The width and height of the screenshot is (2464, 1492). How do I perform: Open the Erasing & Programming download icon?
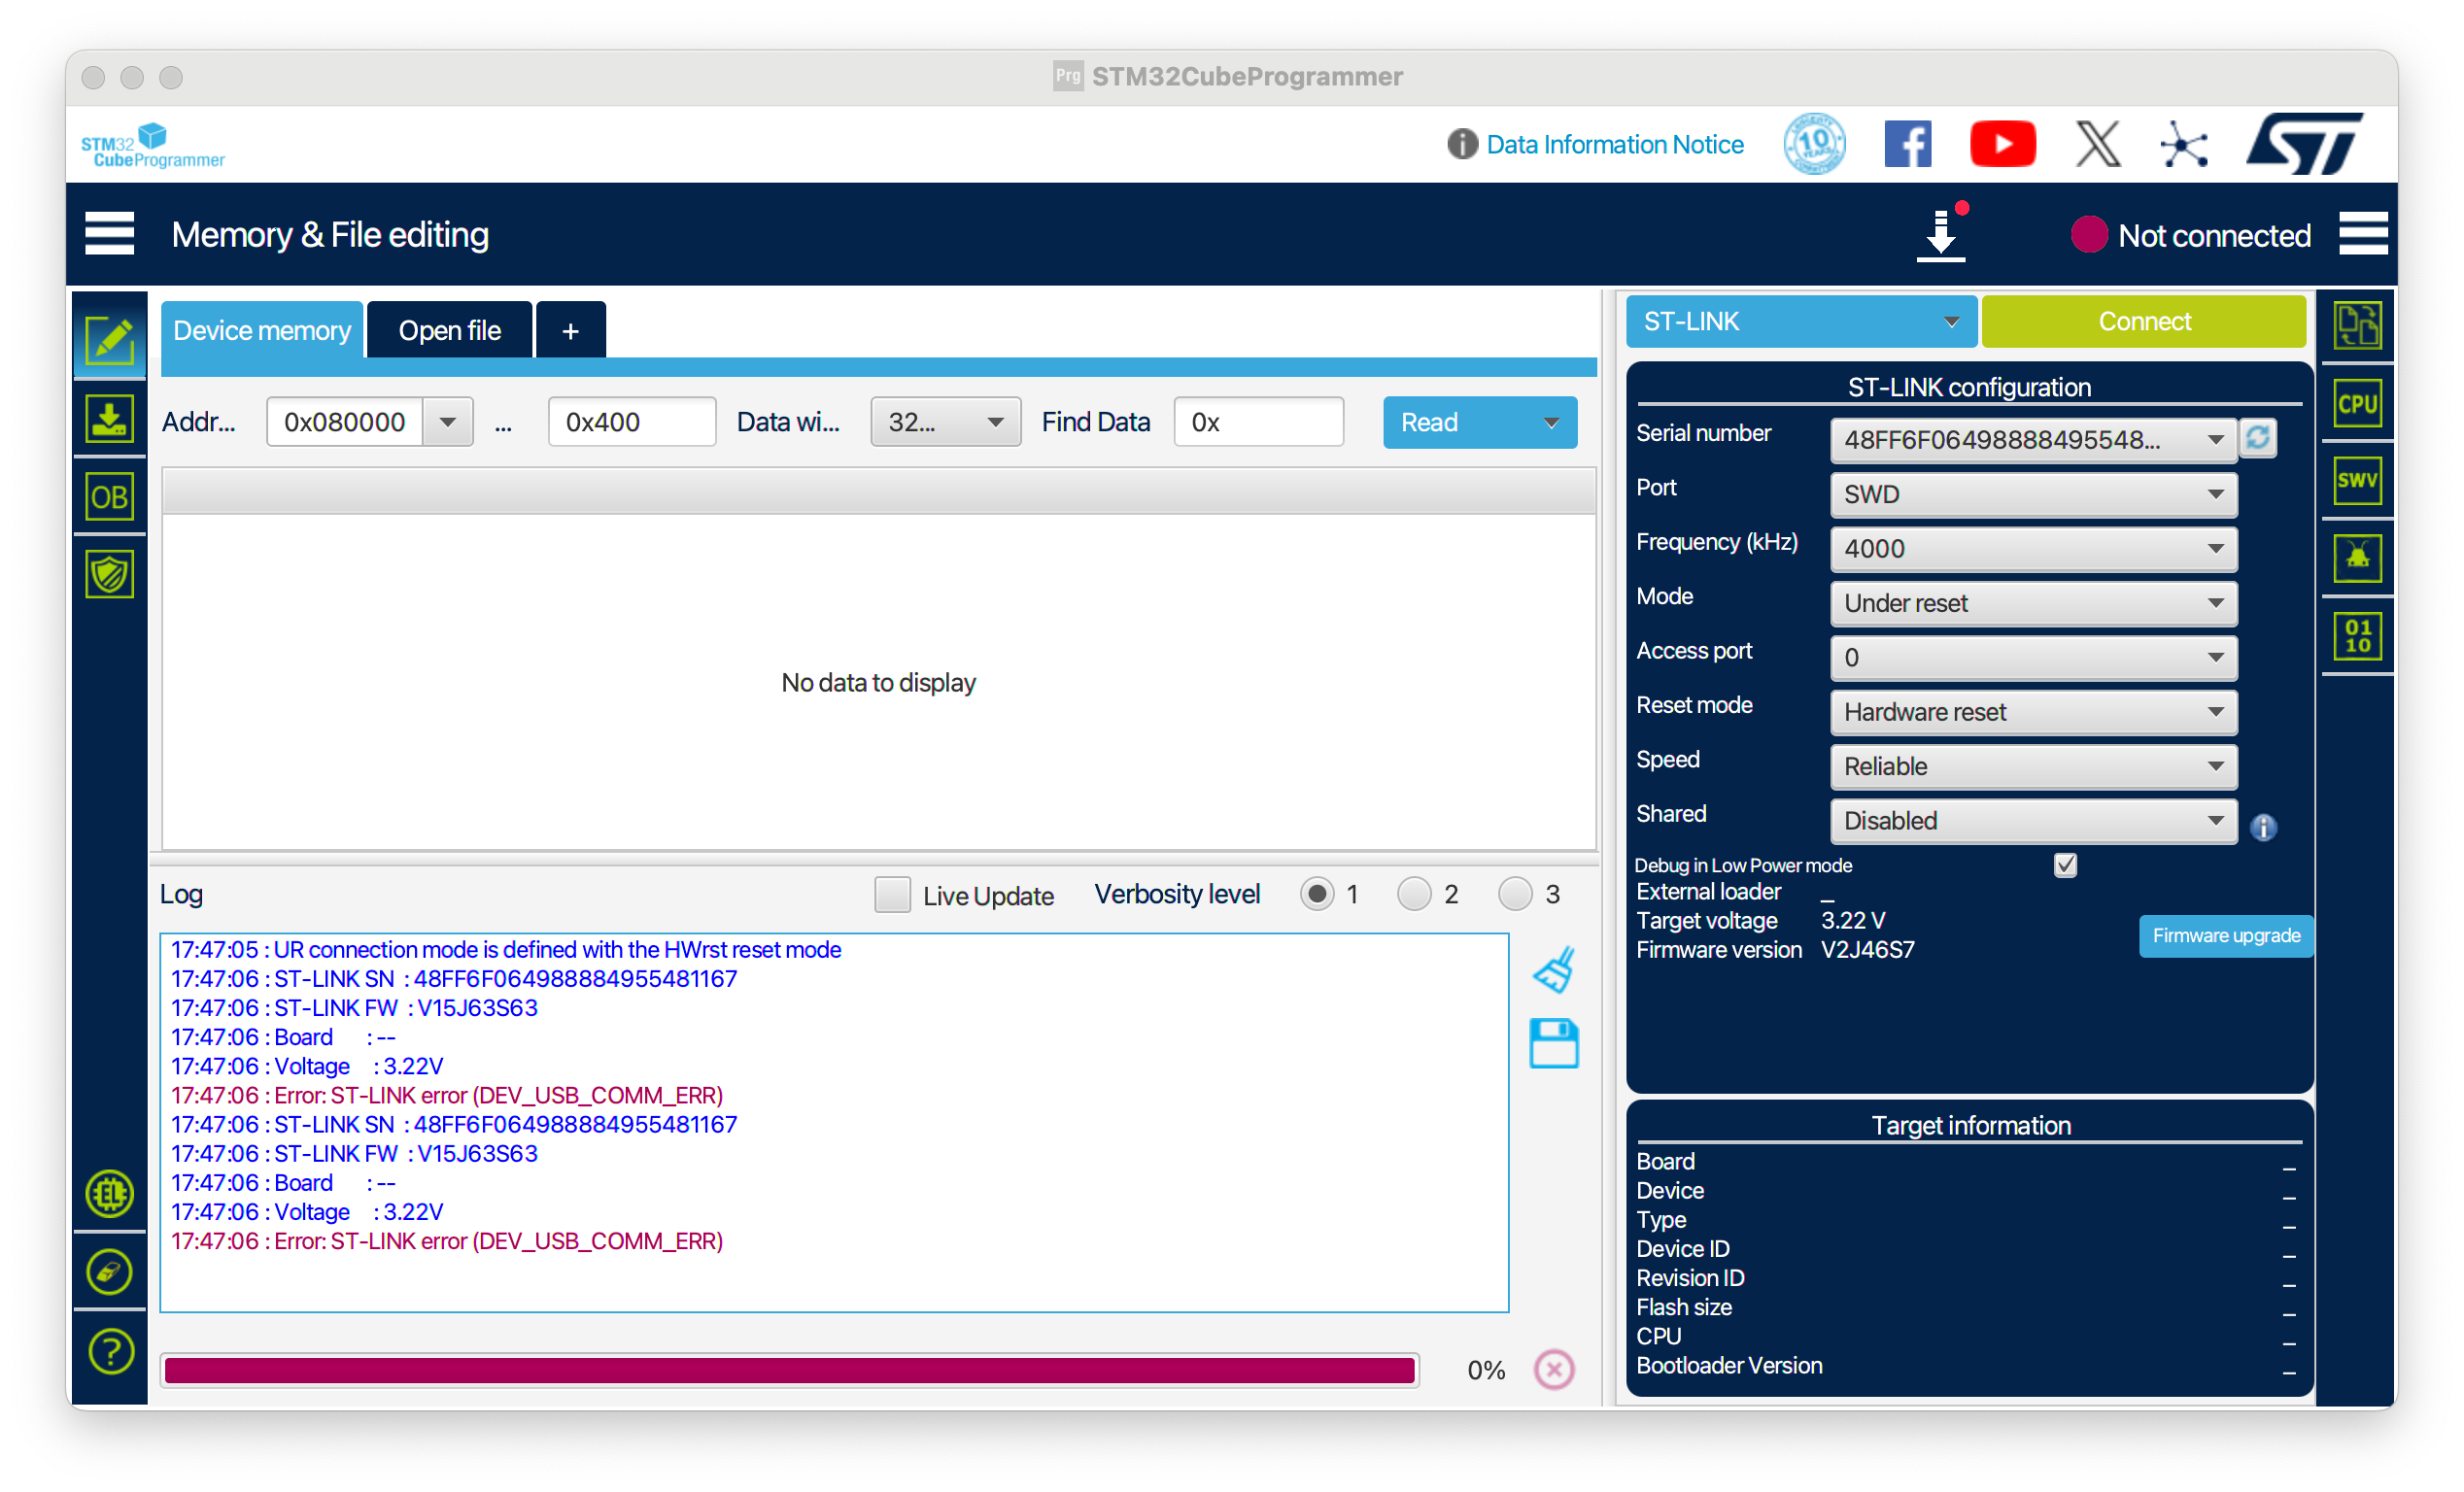pyautogui.click(x=109, y=418)
